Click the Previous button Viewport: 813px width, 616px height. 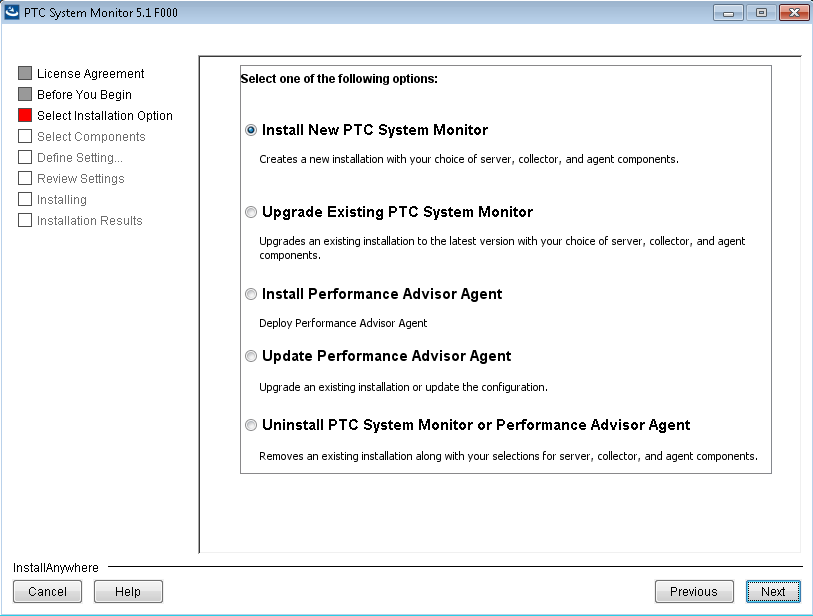point(694,591)
